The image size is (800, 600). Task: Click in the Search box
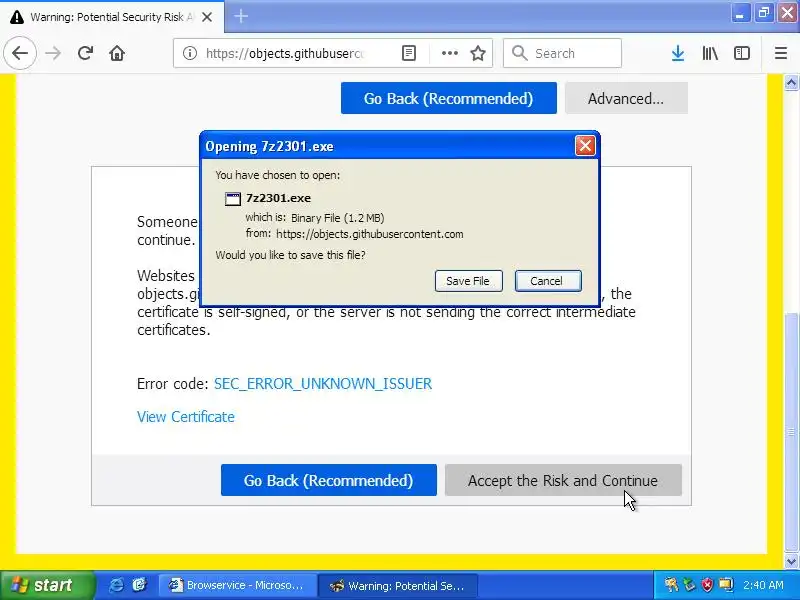[x=562, y=53]
